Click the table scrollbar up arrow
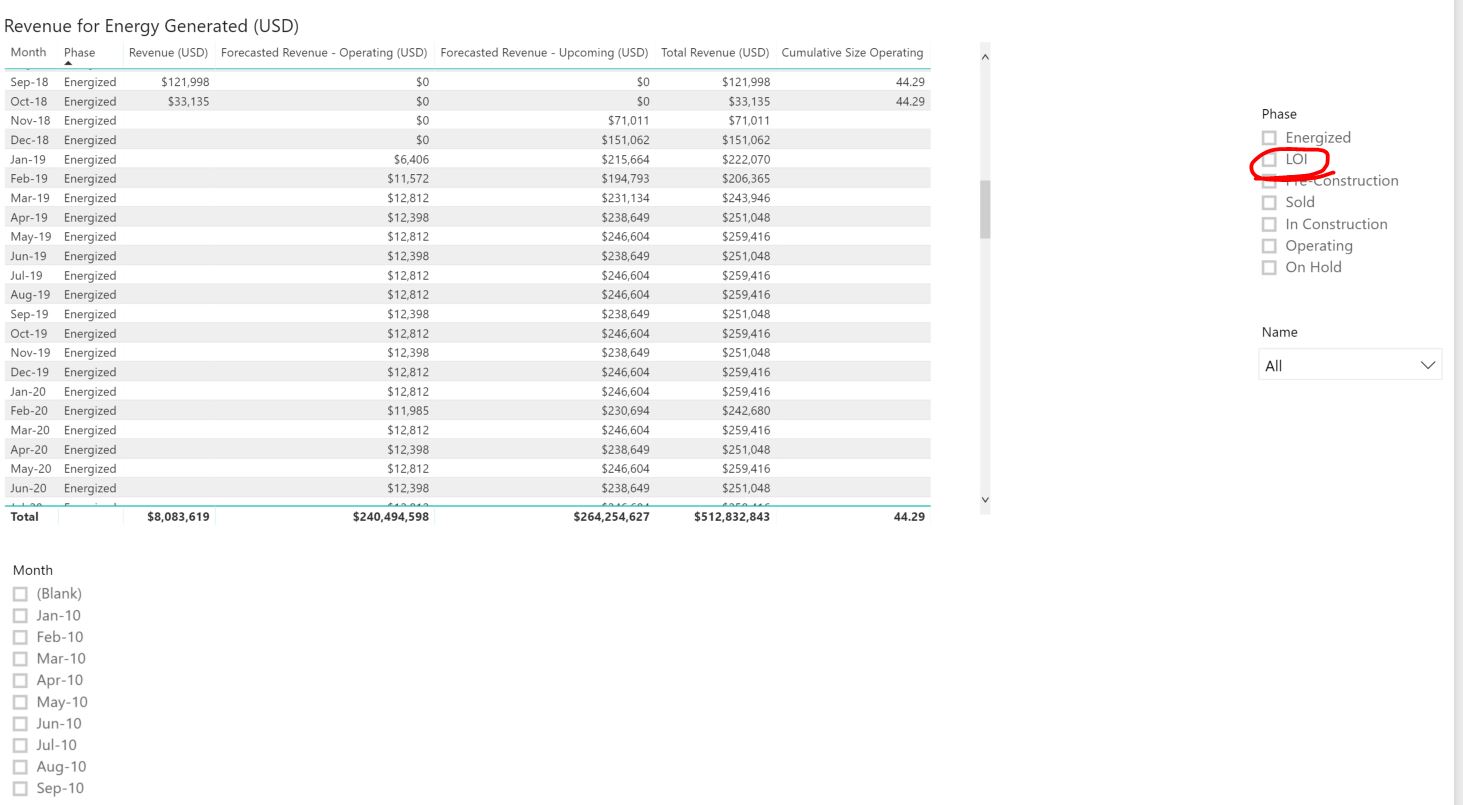This screenshot has height=805, width=1463. (985, 57)
